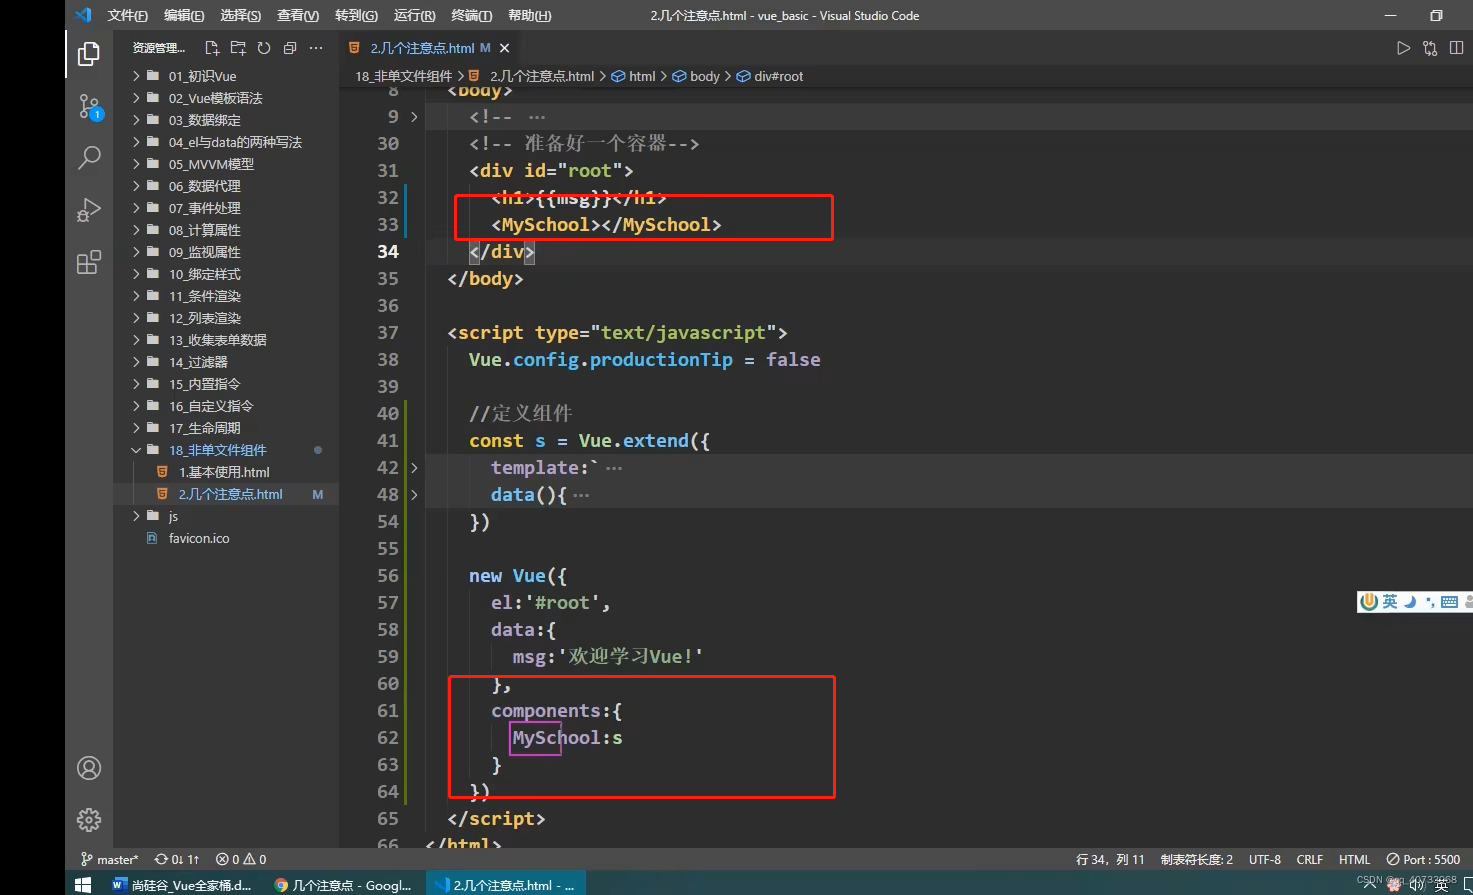Open the Accounts menu icon

[89, 768]
